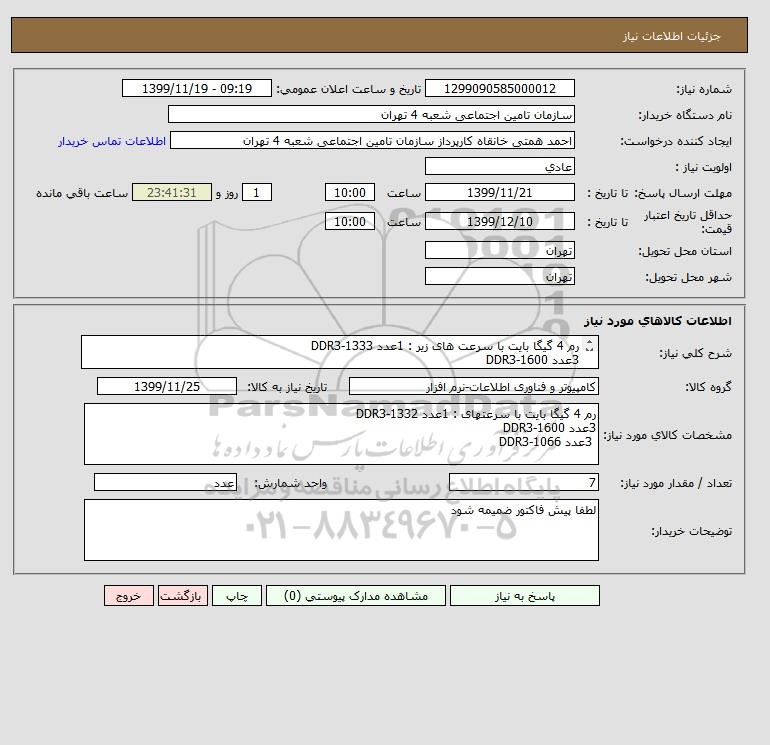Click response deadline date 1399/11/21

pyautogui.click(x=500, y=193)
